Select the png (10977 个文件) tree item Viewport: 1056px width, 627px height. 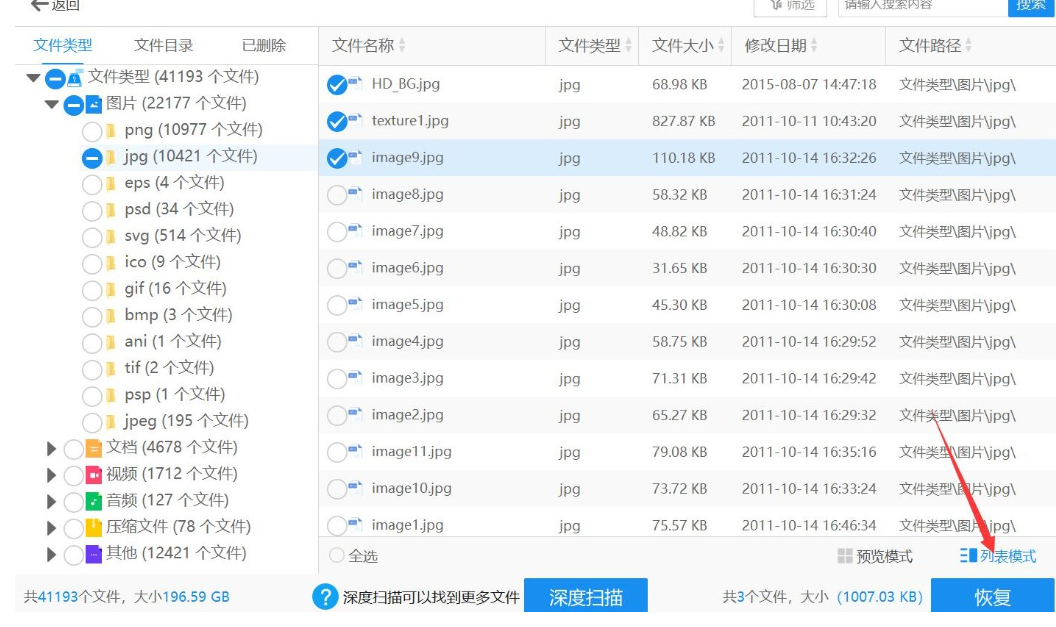tap(193, 130)
